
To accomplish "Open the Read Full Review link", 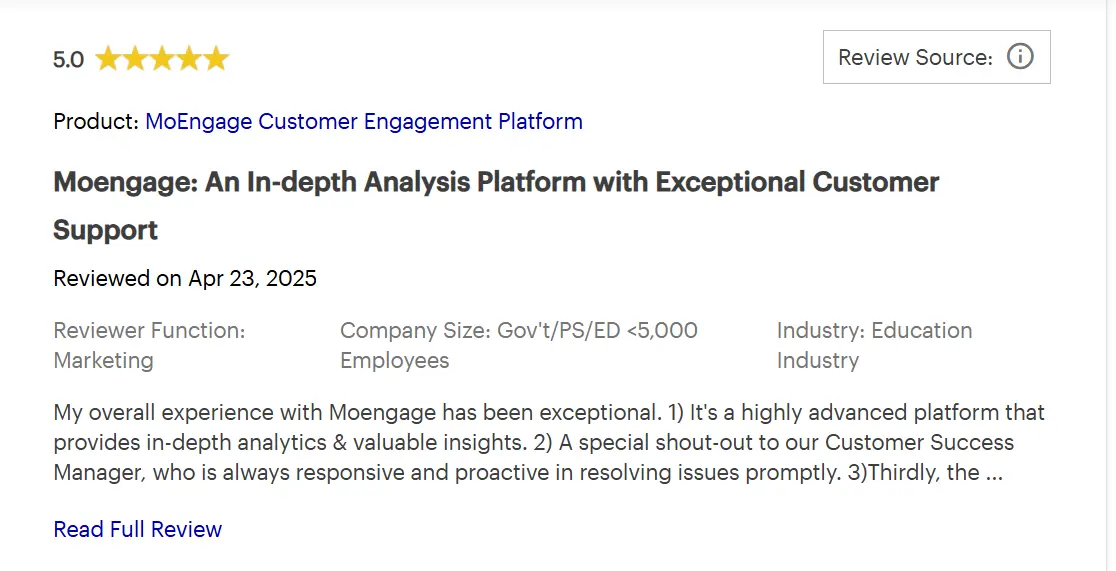I will click(137, 529).
